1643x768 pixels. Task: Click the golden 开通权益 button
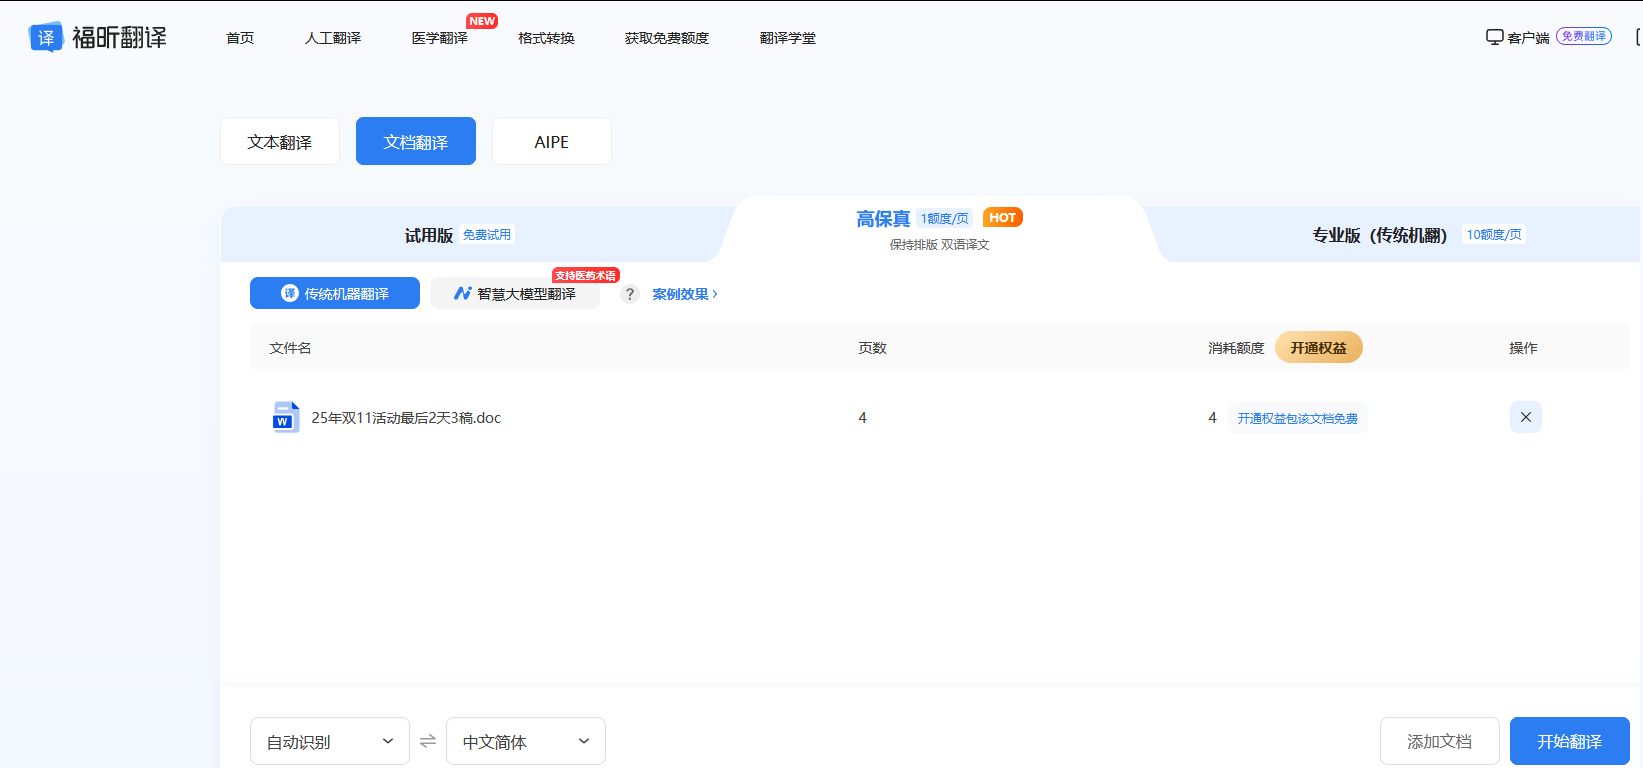click(1319, 347)
